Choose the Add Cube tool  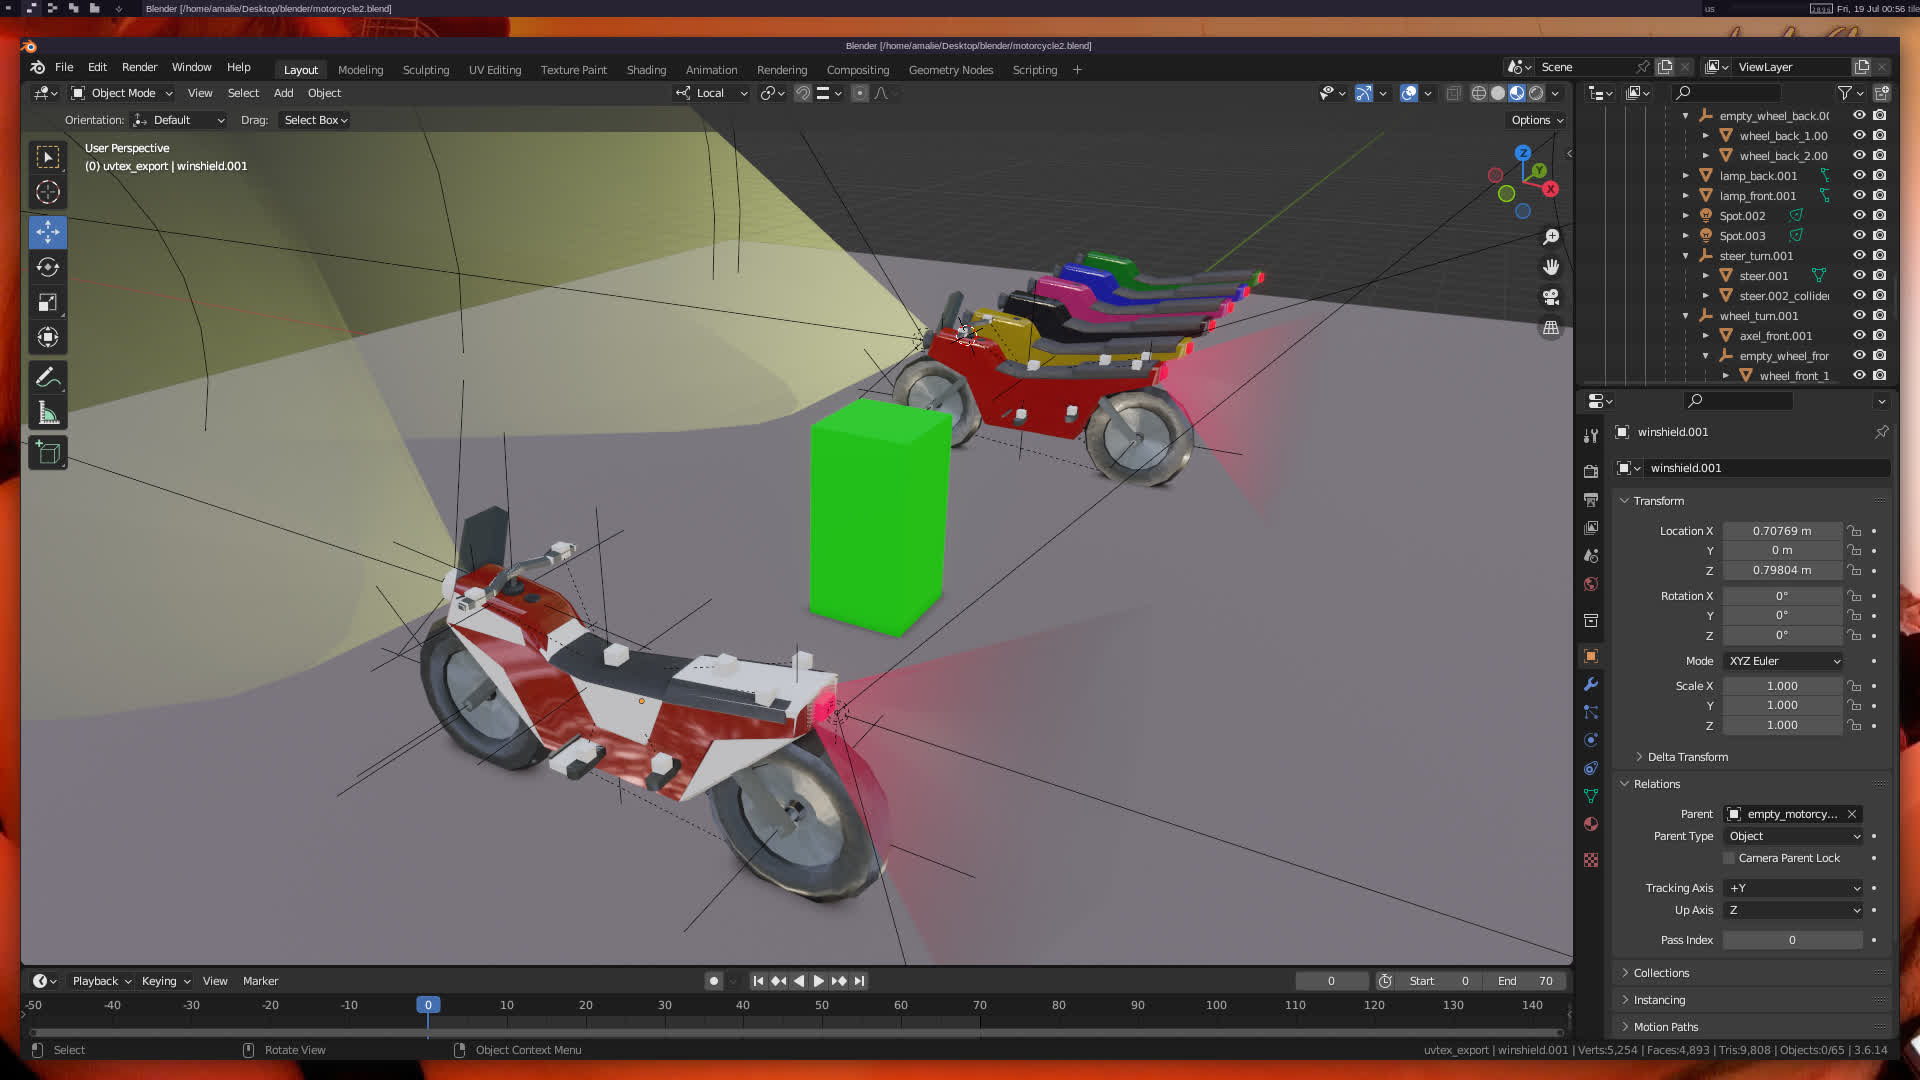(x=47, y=453)
